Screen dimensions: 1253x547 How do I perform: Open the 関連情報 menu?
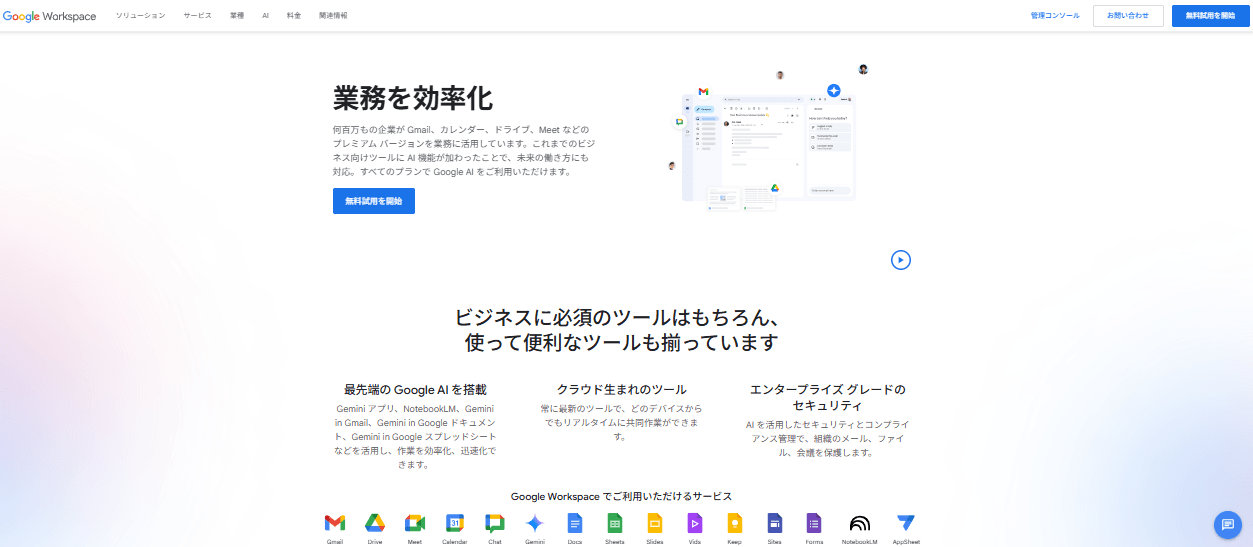click(333, 16)
